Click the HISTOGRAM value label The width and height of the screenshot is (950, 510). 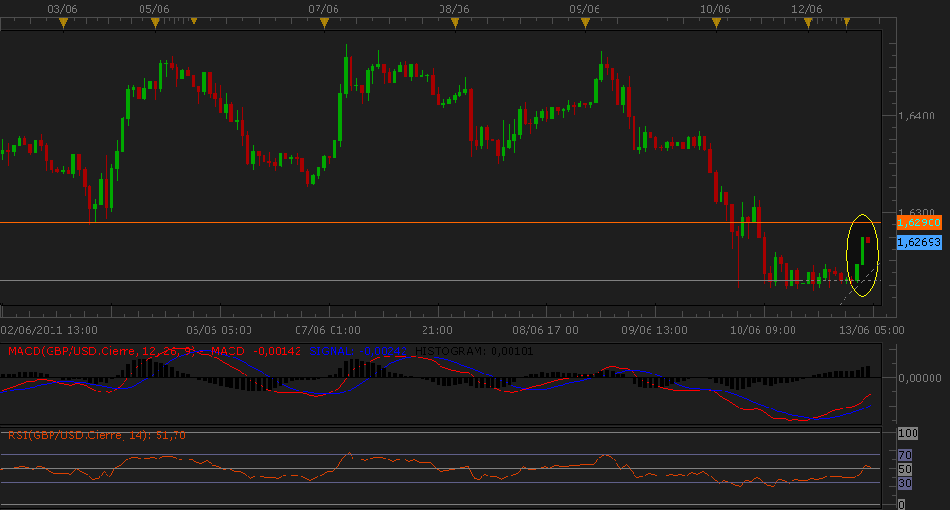pyautogui.click(x=462, y=350)
